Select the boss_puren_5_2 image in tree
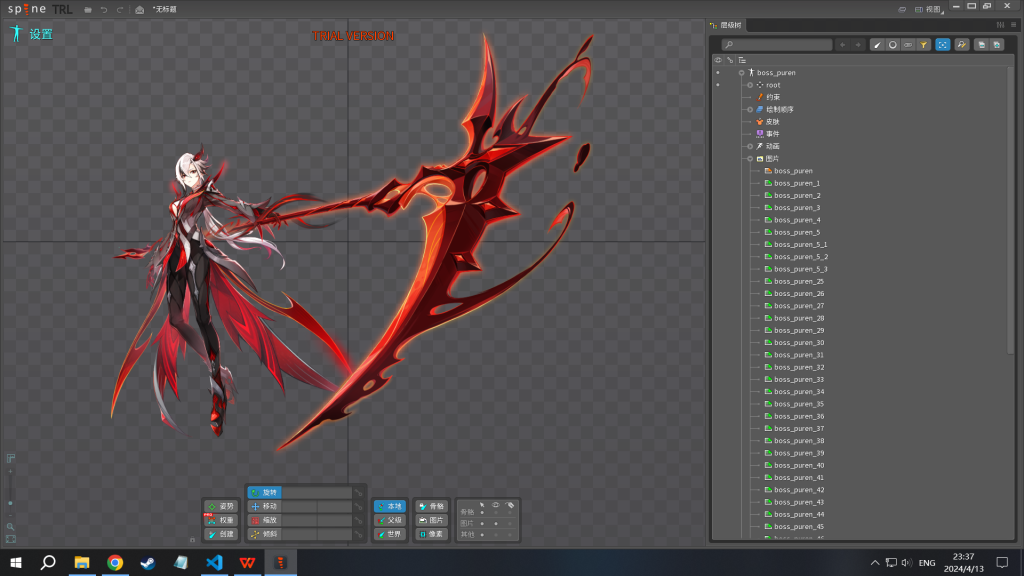The image size is (1024, 576). point(801,257)
